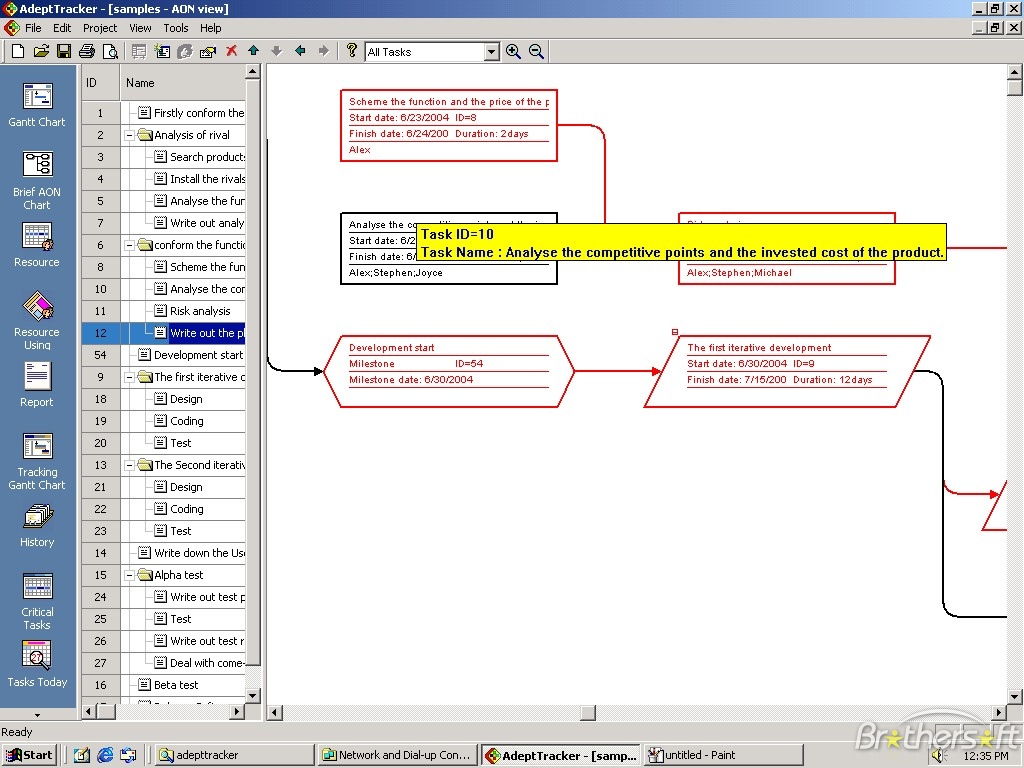The image size is (1024, 768).
Task: Open the Help menu
Action: pos(210,28)
